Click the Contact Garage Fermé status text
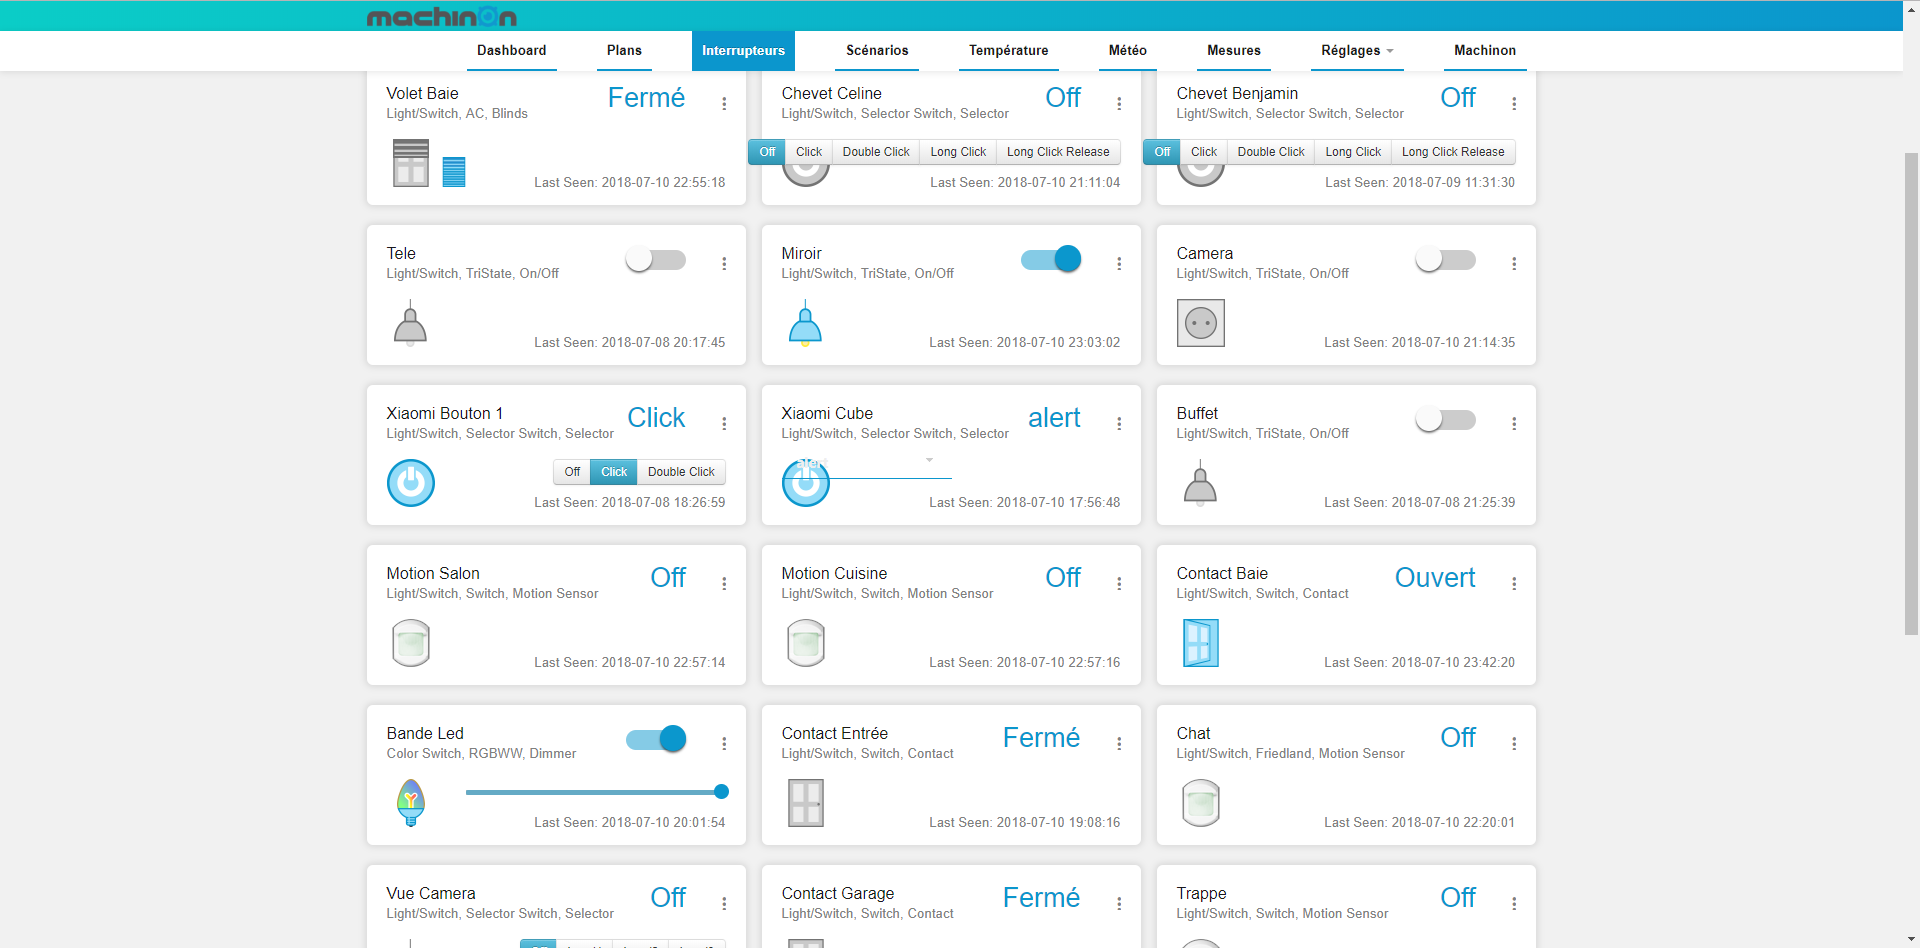The height and width of the screenshot is (948, 1920). 1041,898
